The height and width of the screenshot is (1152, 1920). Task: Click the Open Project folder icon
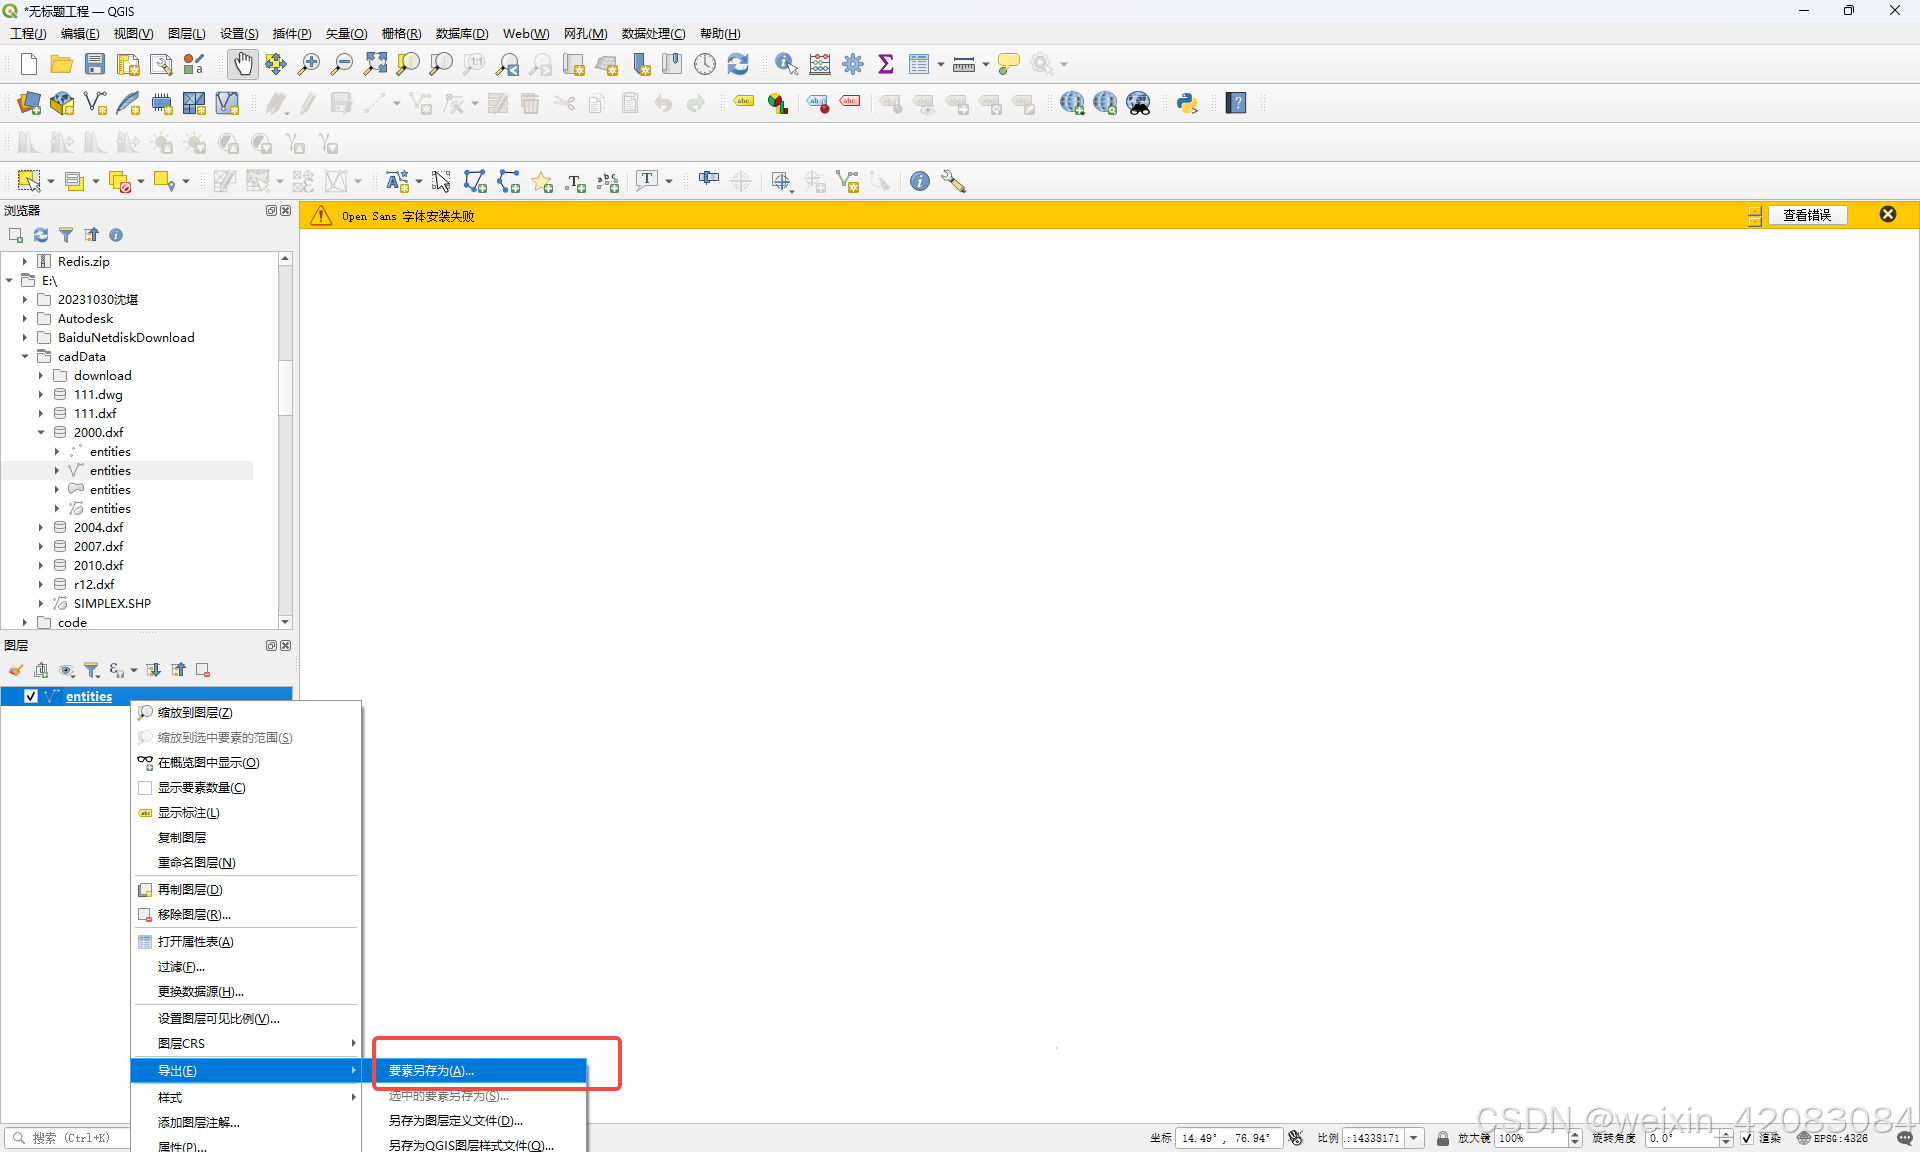click(x=62, y=65)
